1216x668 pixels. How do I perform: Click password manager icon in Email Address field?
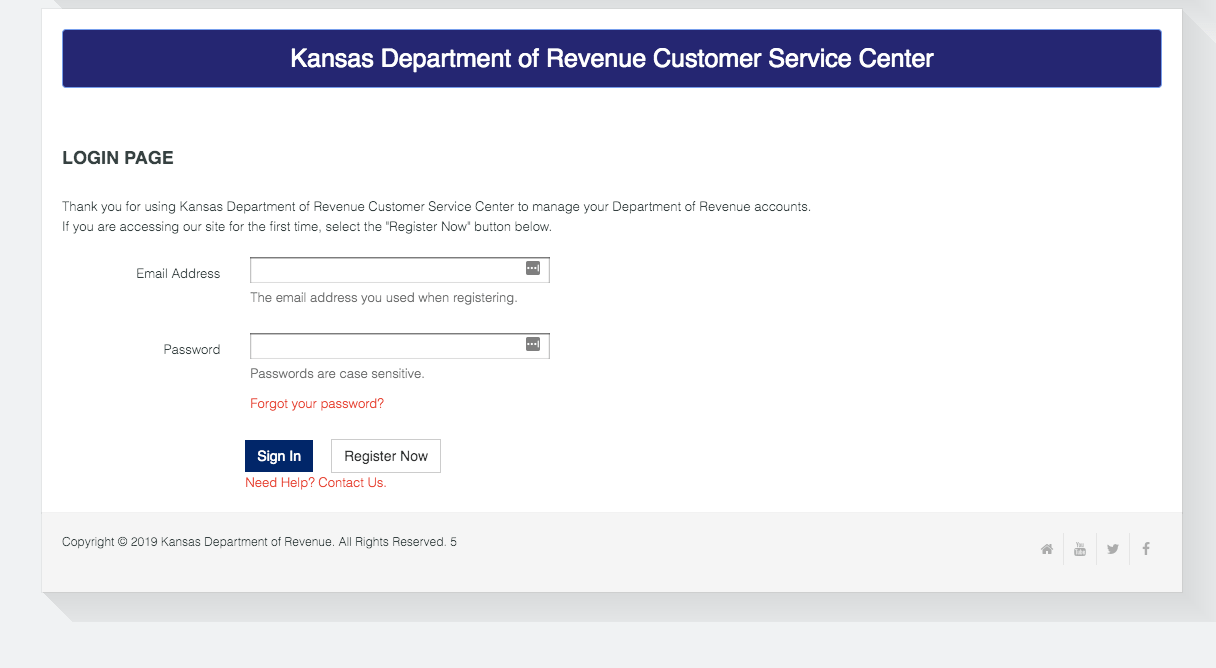(533, 268)
